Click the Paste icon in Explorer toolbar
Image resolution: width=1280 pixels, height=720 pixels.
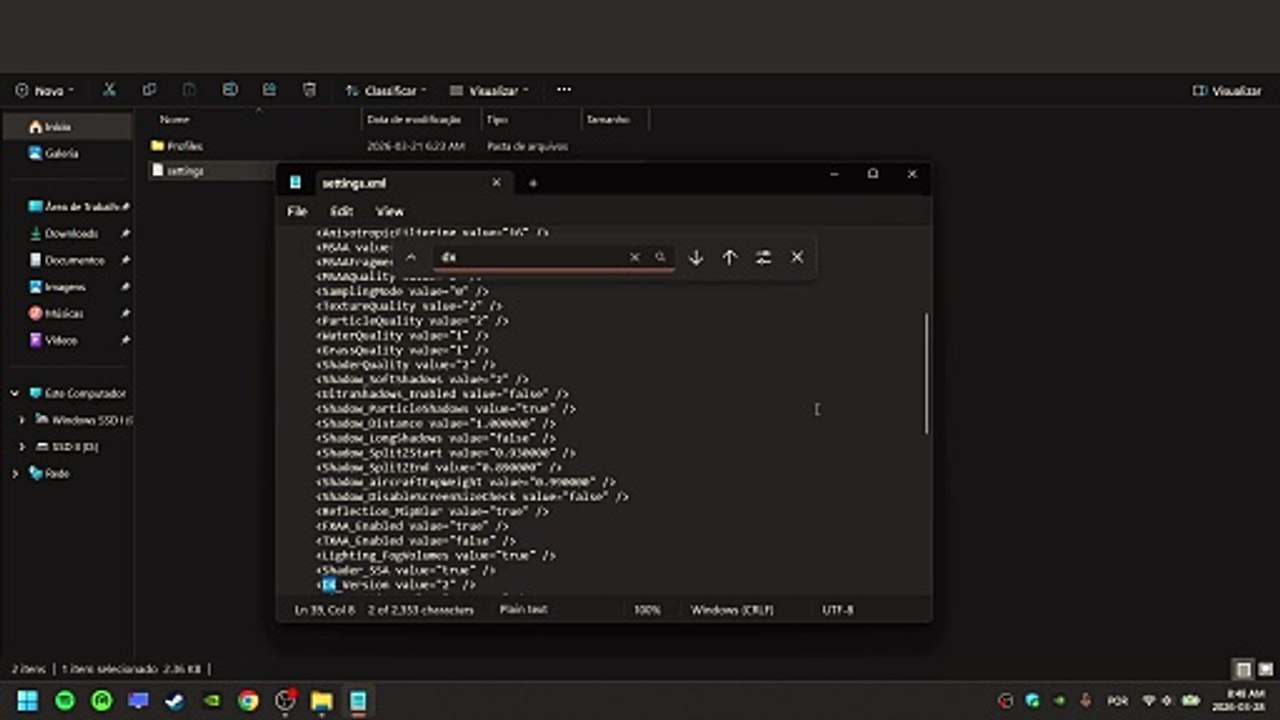tap(189, 90)
